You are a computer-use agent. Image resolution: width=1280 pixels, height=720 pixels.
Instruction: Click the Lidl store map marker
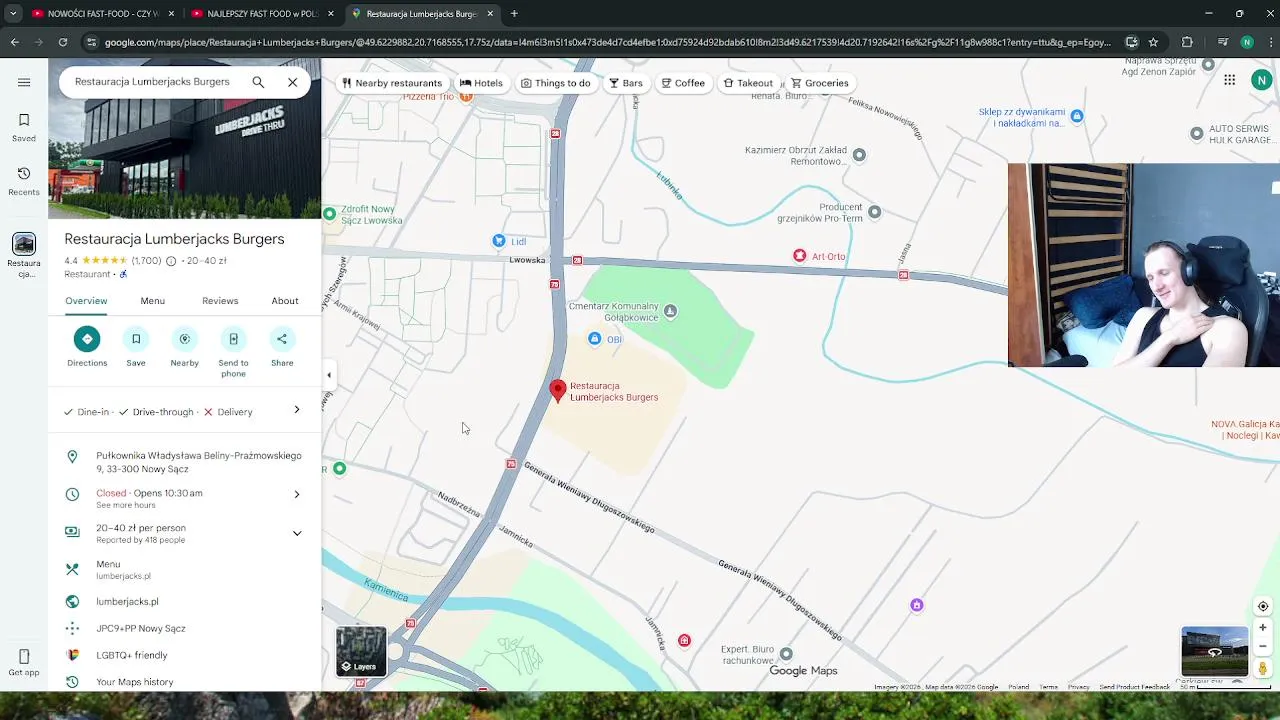(499, 241)
